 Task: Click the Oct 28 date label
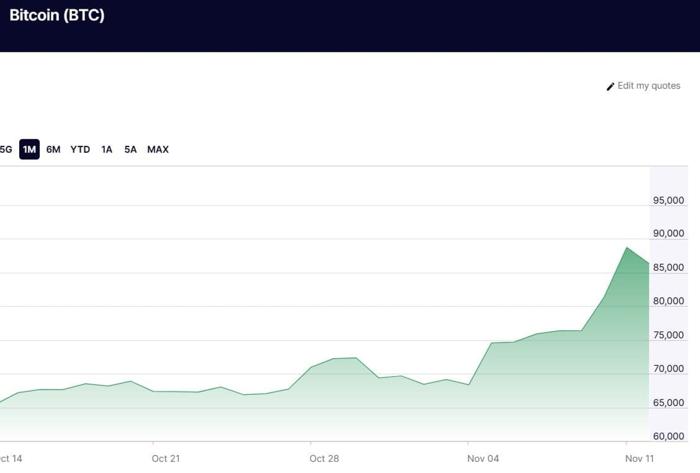tap(324, 458)
